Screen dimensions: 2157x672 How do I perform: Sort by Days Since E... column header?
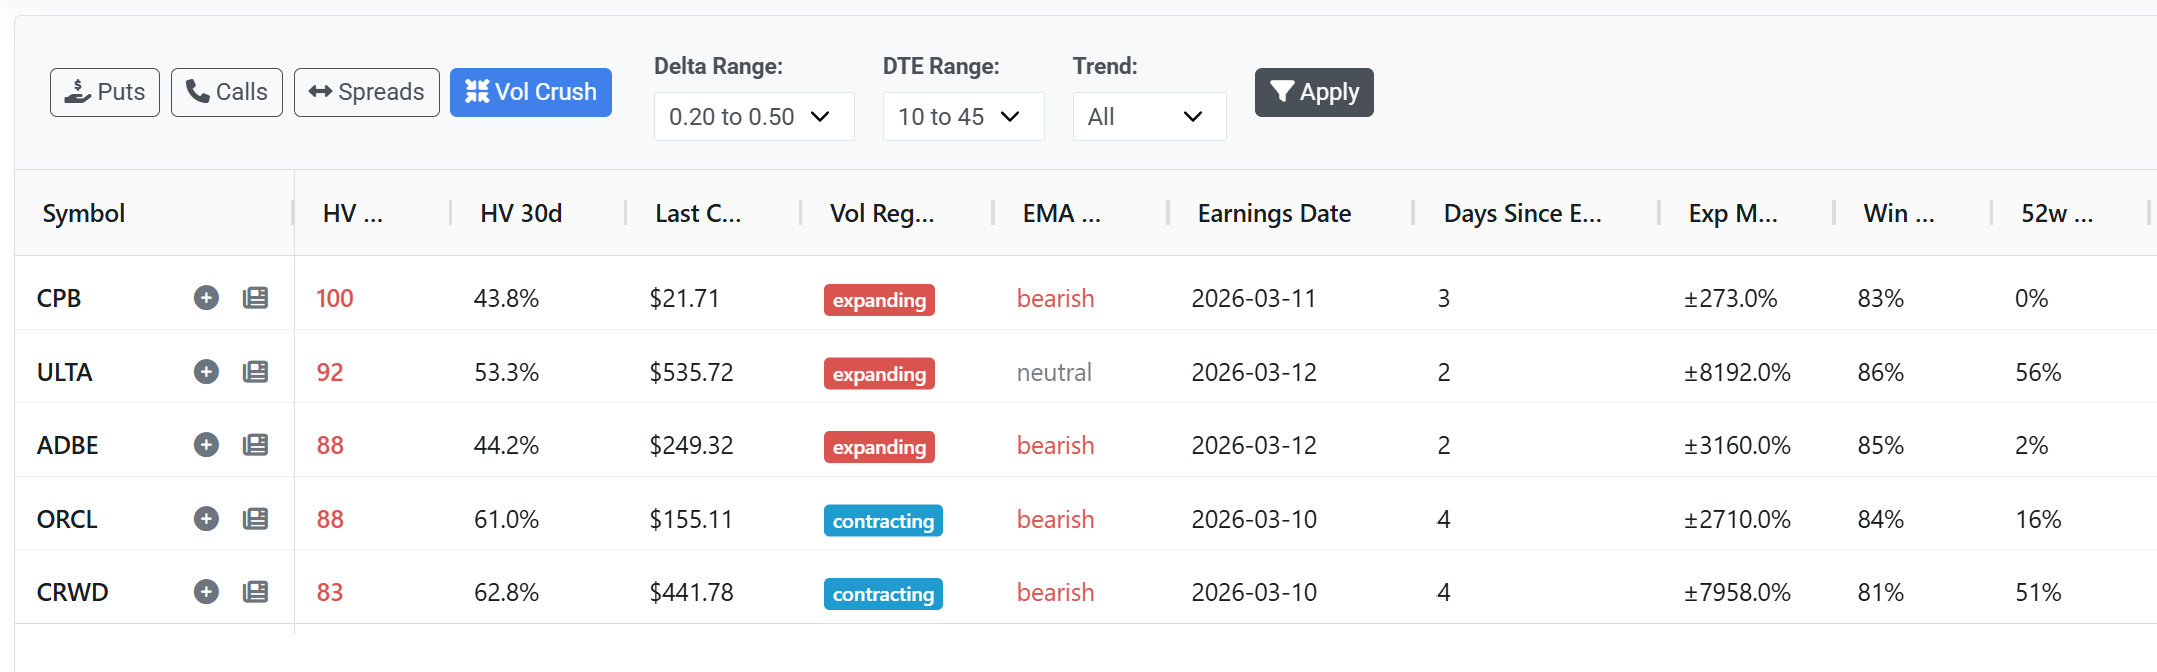click(1522, 213)
